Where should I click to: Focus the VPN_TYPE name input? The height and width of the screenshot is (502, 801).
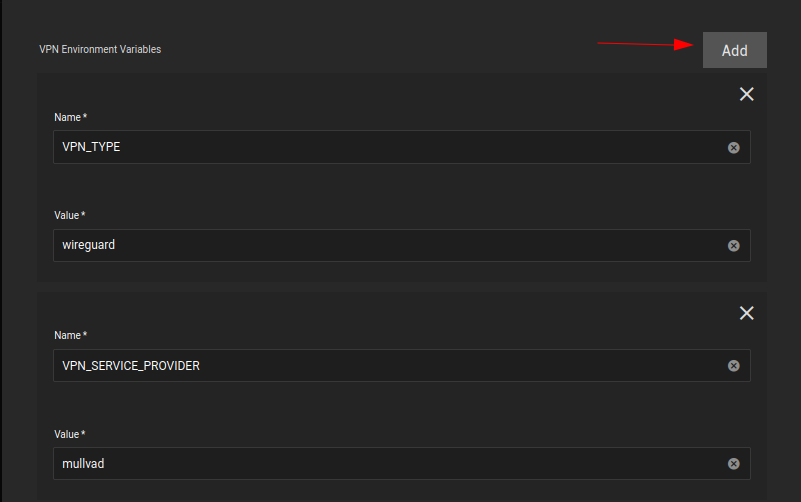[380, 147]
